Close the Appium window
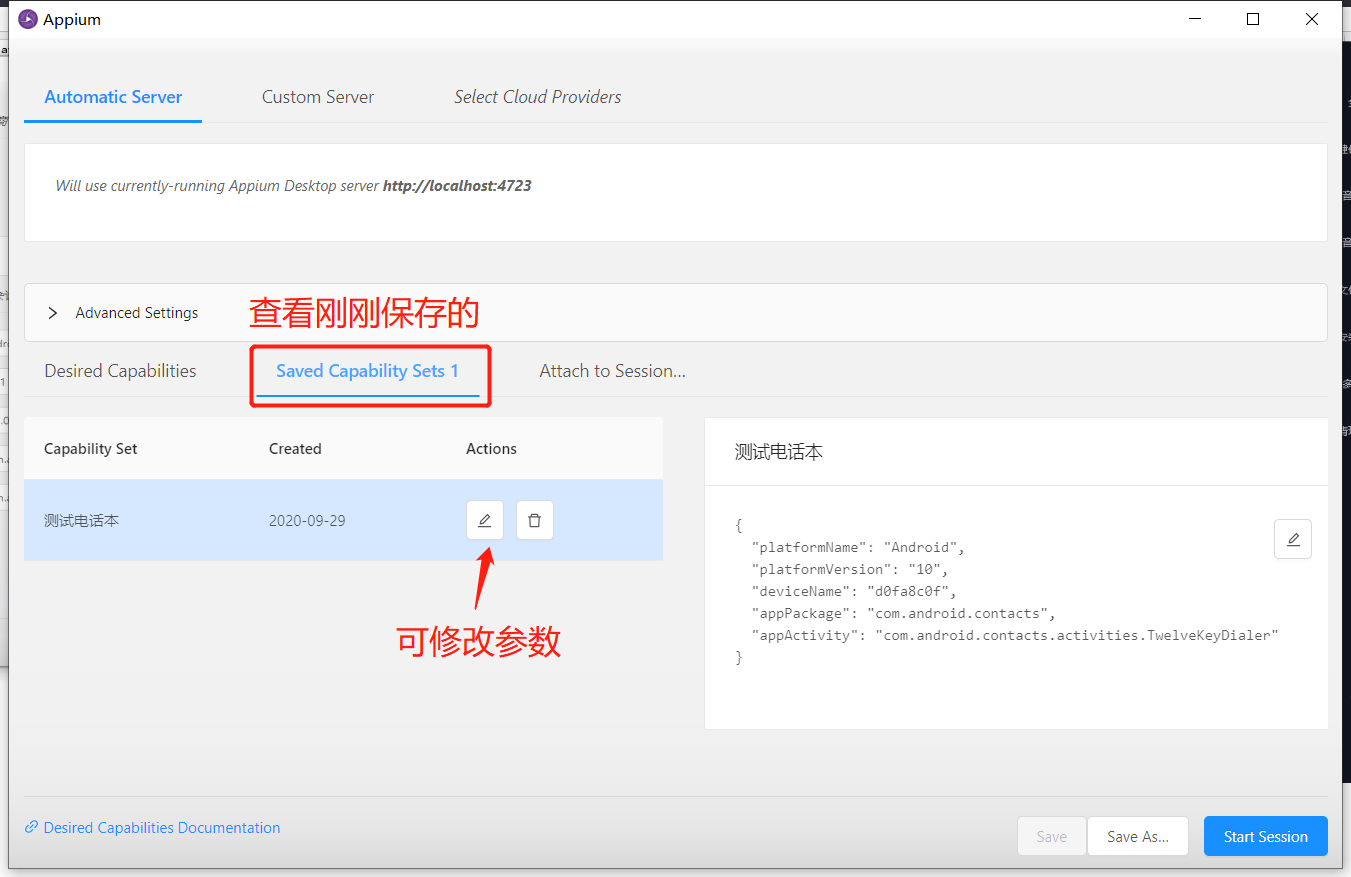The width and height of the screenshot is (1351, 877). coord(1312,19)
